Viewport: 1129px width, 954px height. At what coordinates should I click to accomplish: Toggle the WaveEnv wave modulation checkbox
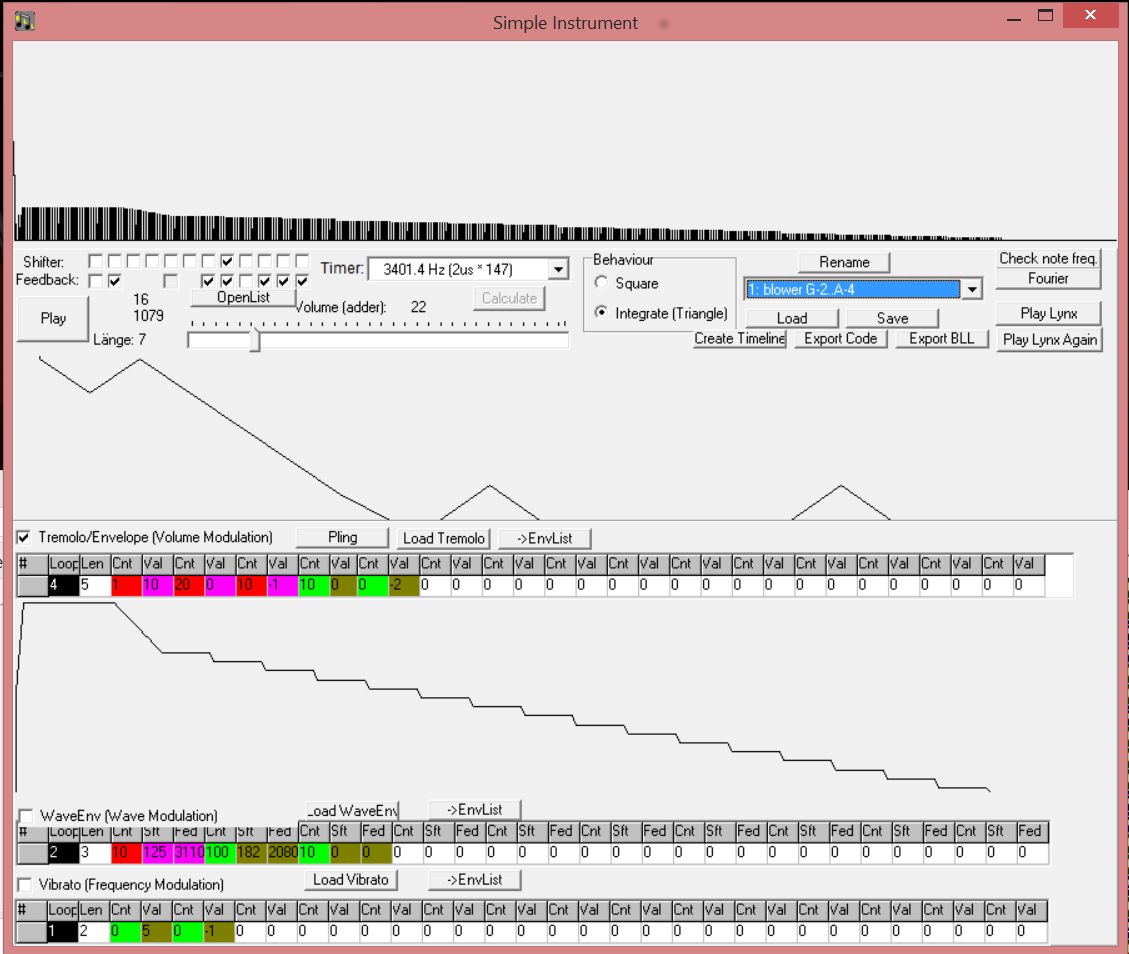[26, 816]
